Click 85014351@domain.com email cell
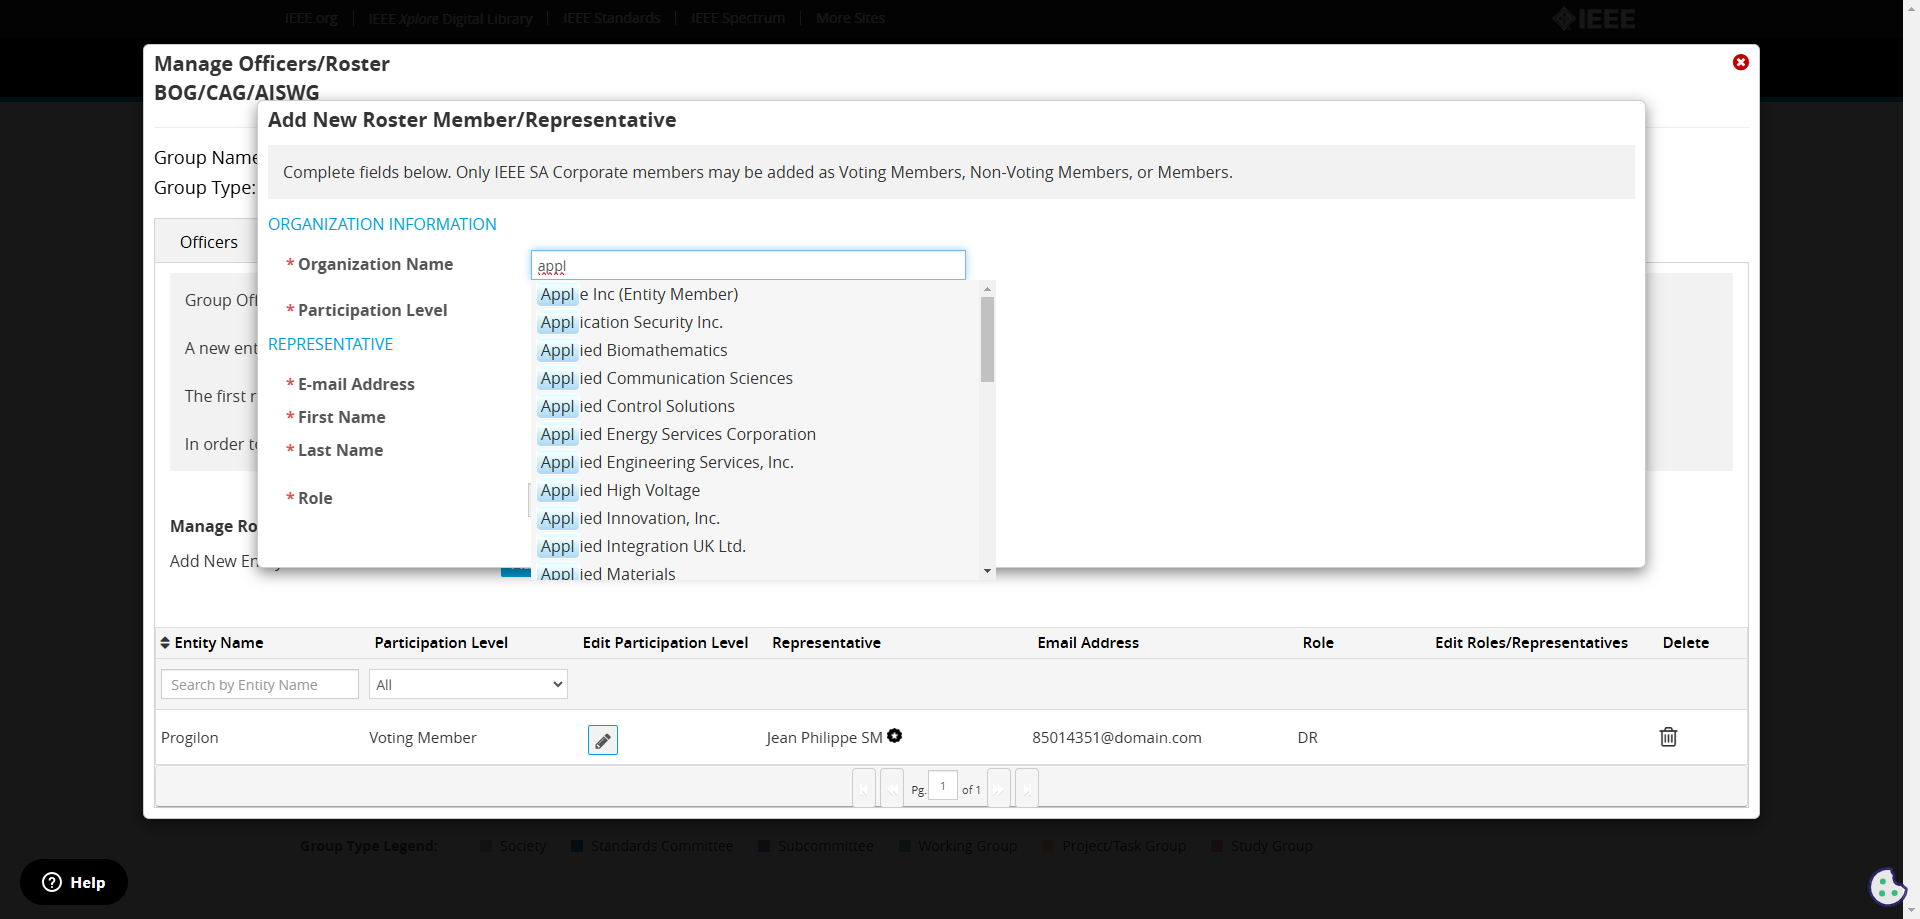The height and width of the screenshot is (919, 1920). (1117, 737)
